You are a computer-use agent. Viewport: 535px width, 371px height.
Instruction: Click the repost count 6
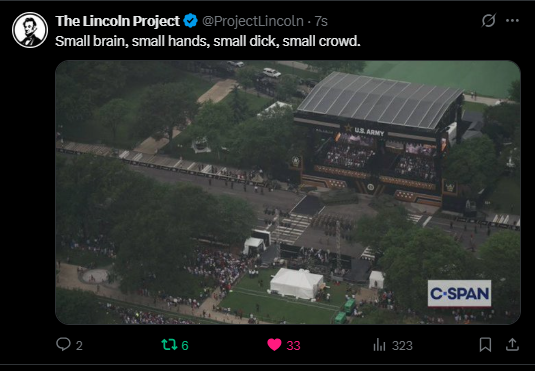pos(185,346)
